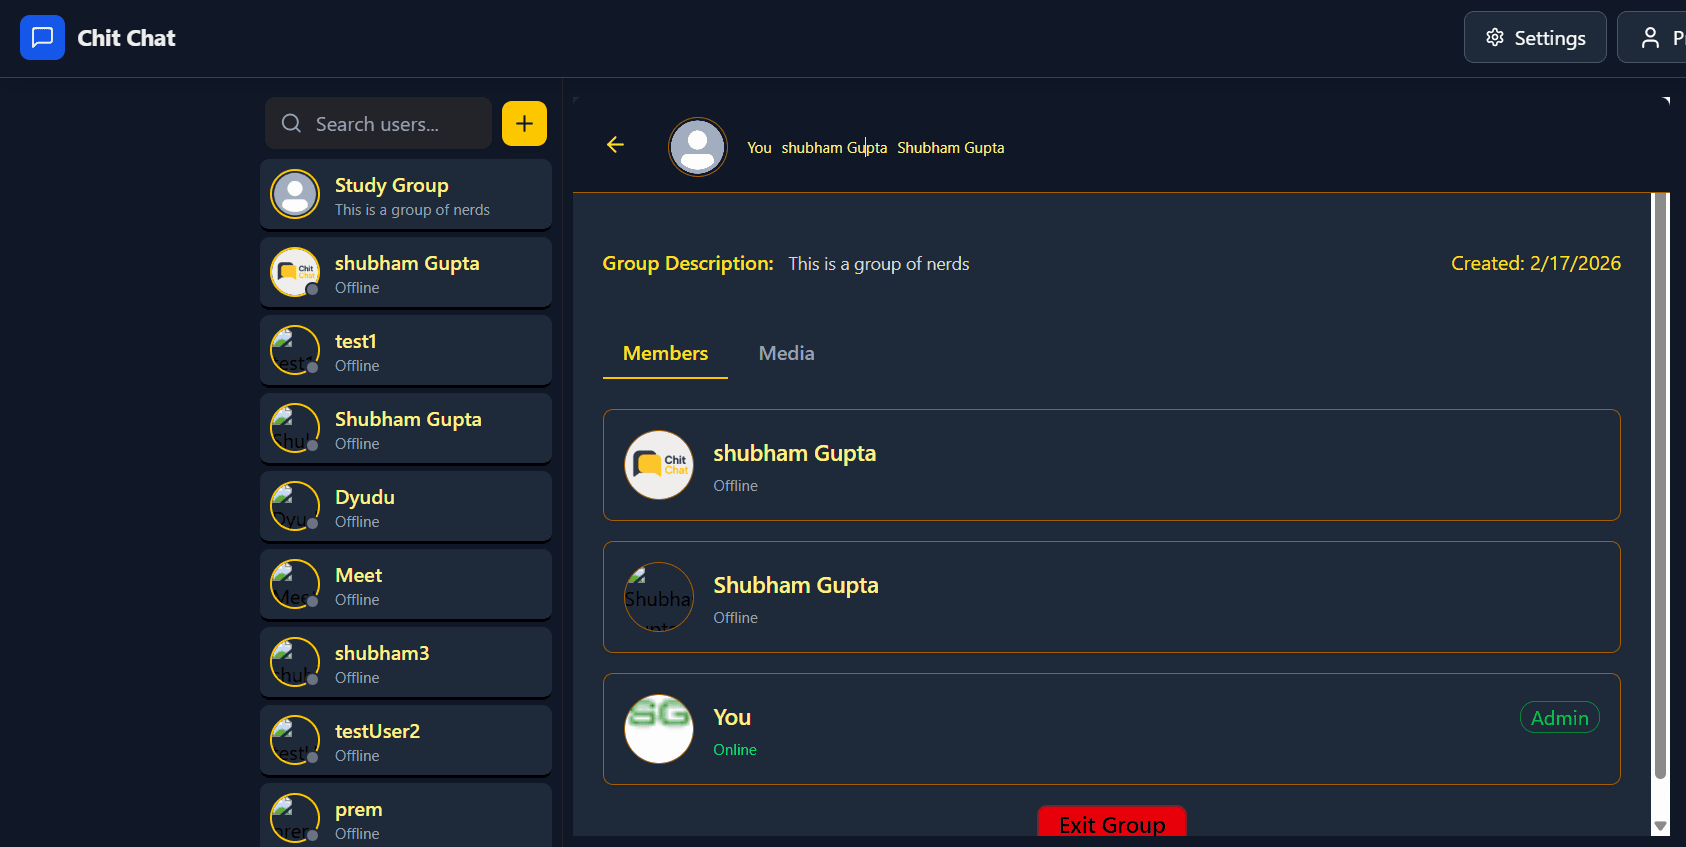Click the scrollbar down arrow in group panel

point(1660,826)
